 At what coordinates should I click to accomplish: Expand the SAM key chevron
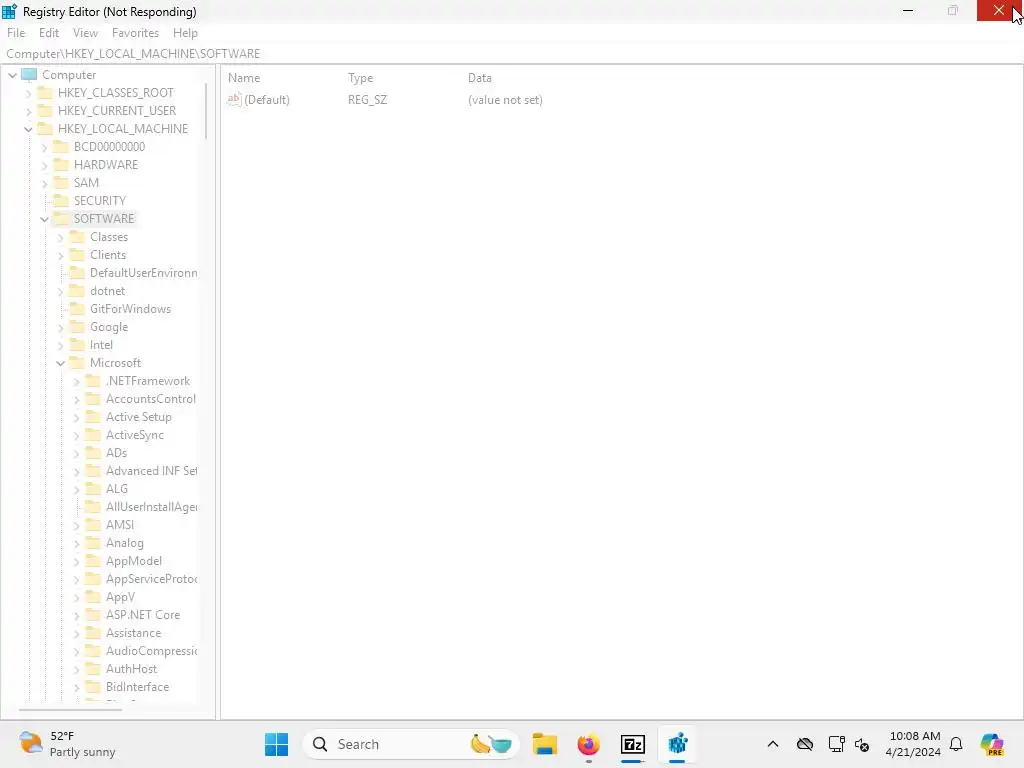pyautogui.click(x=44, y=184)
